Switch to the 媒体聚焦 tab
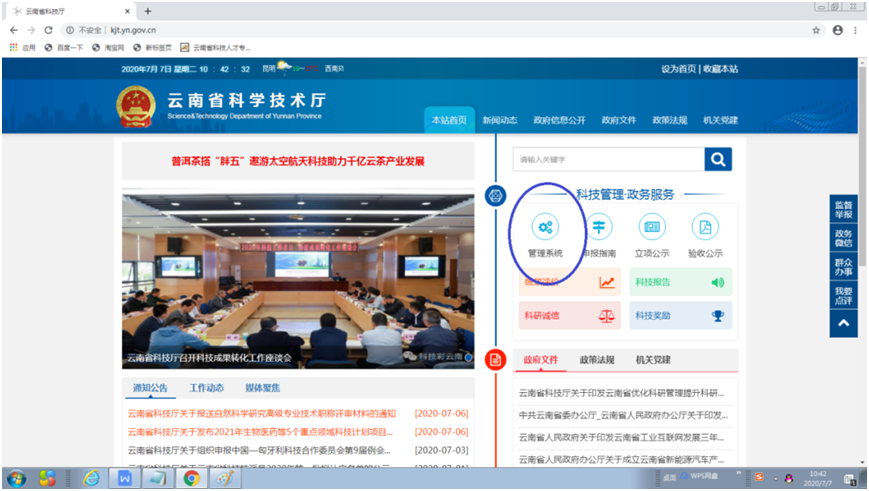This screenshot has height=491, width=869. pyautogui.click(x=263, y=388)
